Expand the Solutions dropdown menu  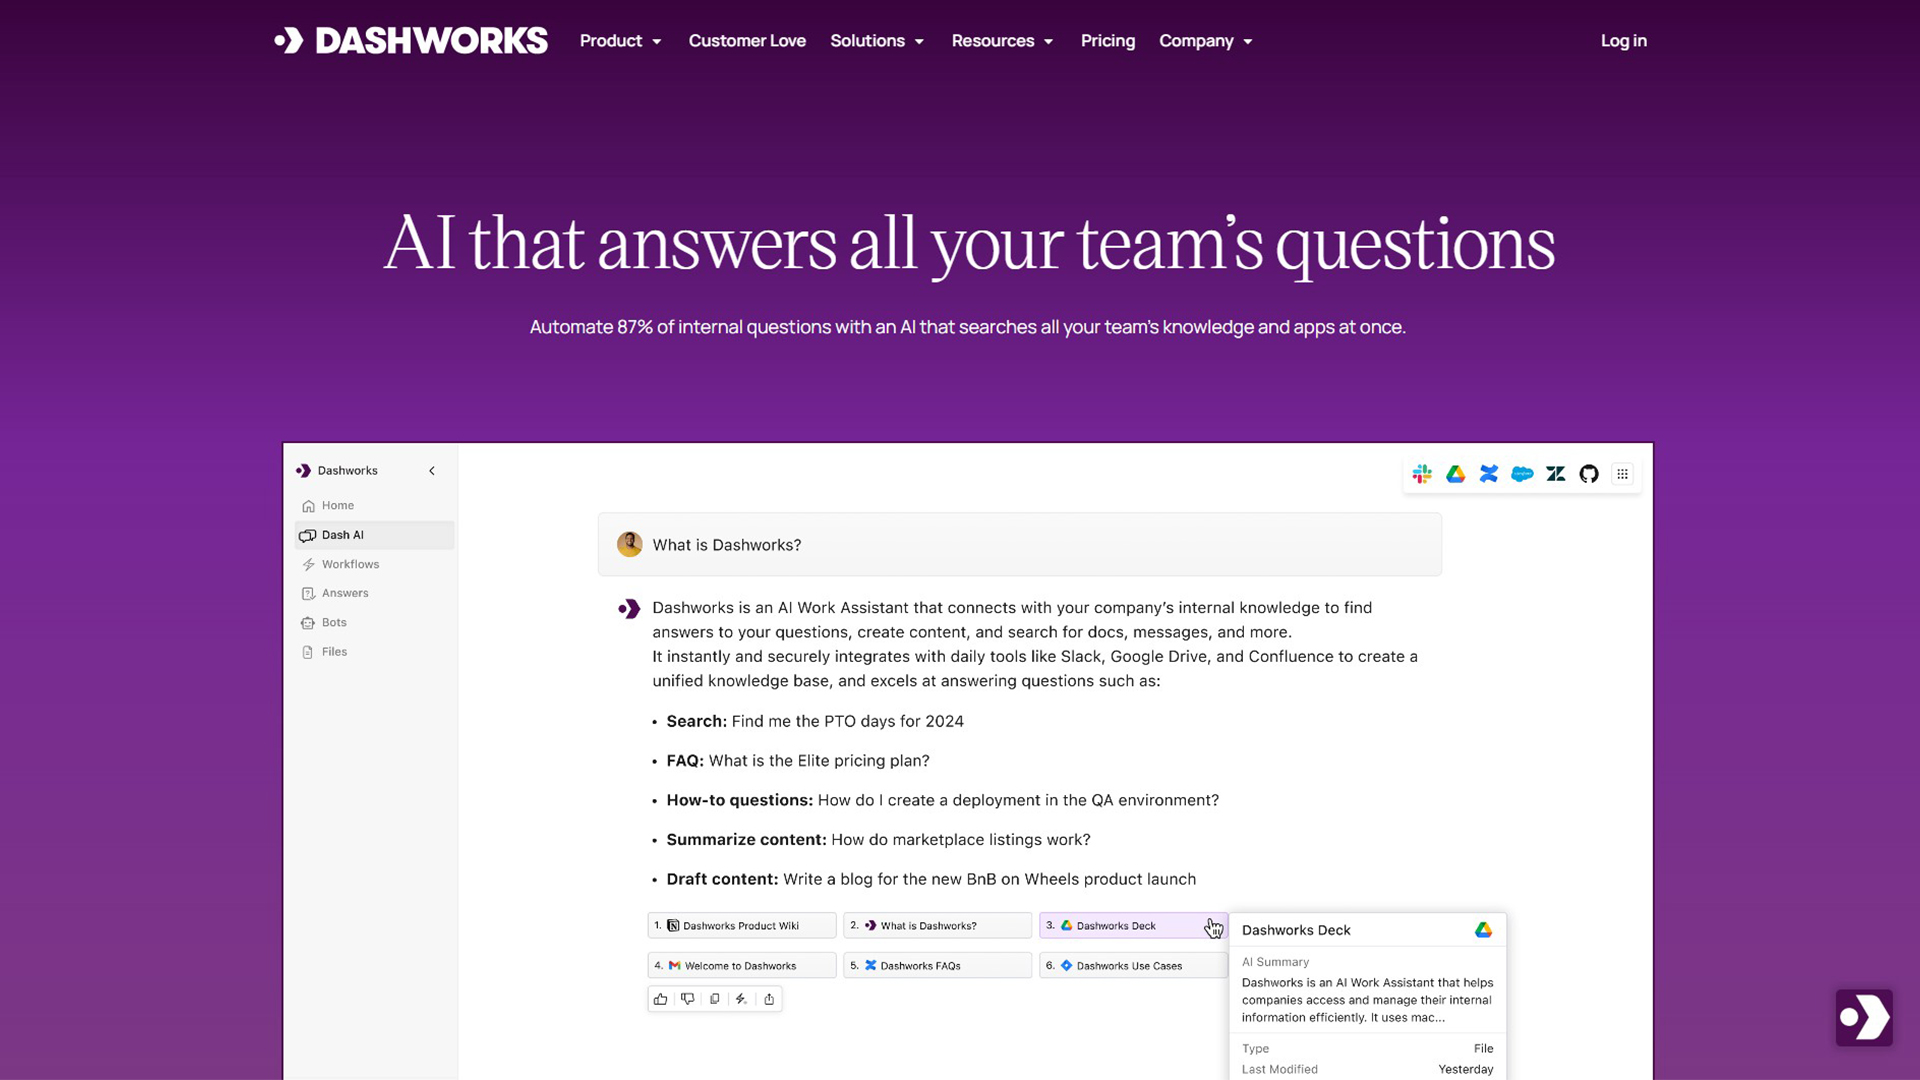coord(877,41)
